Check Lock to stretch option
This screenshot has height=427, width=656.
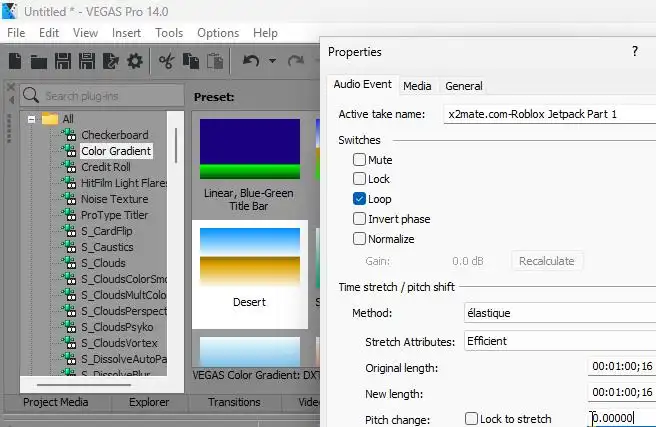(471, 419)
